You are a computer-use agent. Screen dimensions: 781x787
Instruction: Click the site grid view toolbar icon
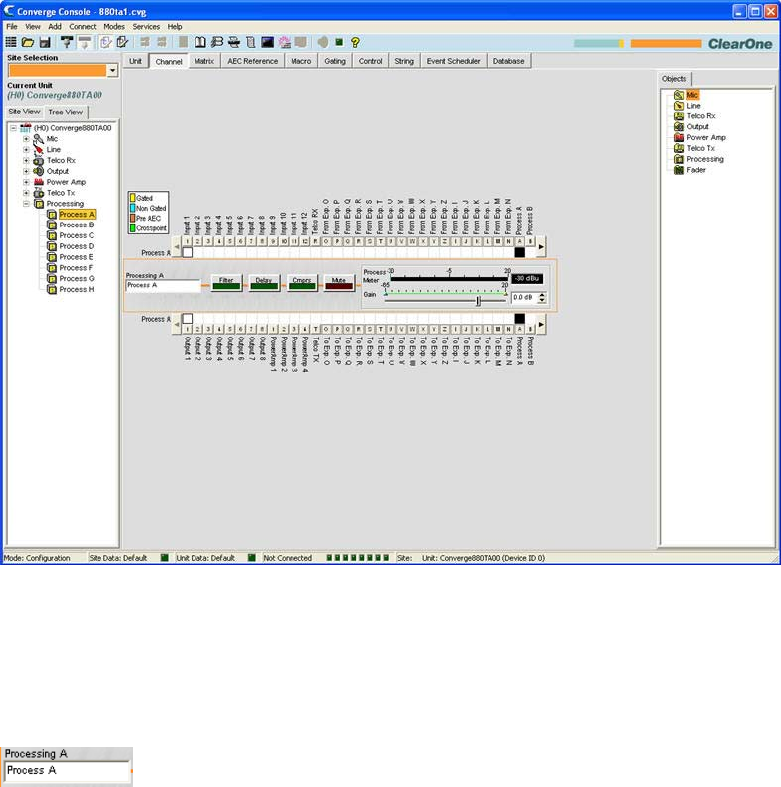pos(11,42)
